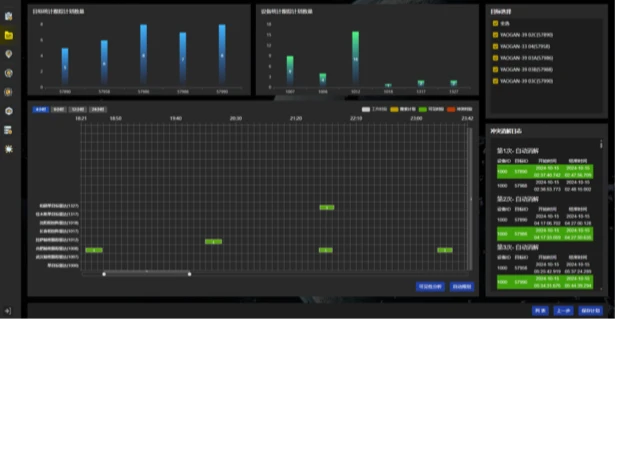Screen dimensions: 620x450
Task: Uncheck the YAOGAN-33 04 target checkbox
Action: 495,46
